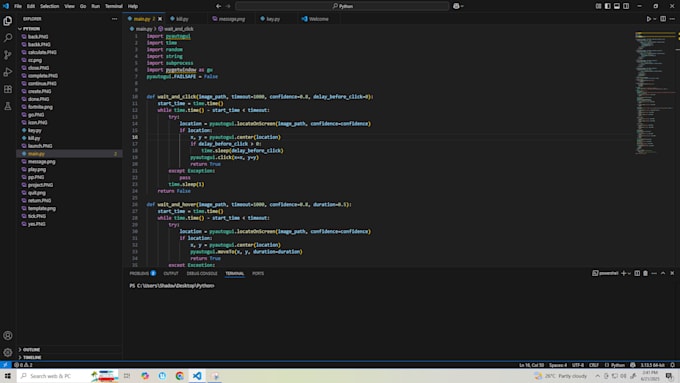The image size is (680, 383).
Task: Change file encoding UTF-8
Action: (x=578, y=365)
